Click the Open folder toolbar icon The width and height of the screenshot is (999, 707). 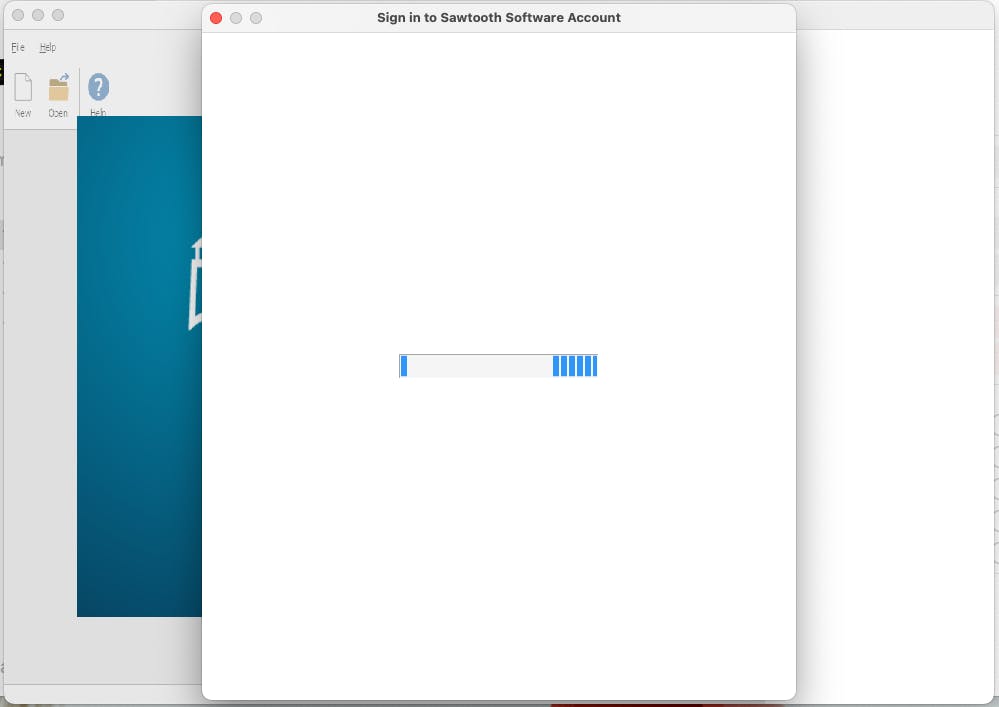(59, 87)
